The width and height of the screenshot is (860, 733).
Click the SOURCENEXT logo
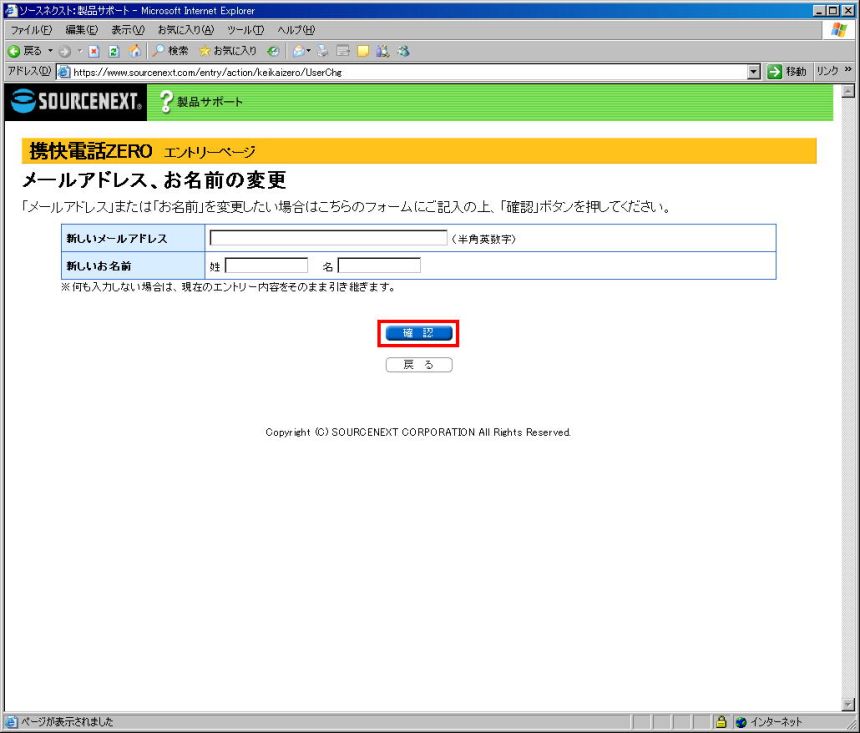click(76, 102)
